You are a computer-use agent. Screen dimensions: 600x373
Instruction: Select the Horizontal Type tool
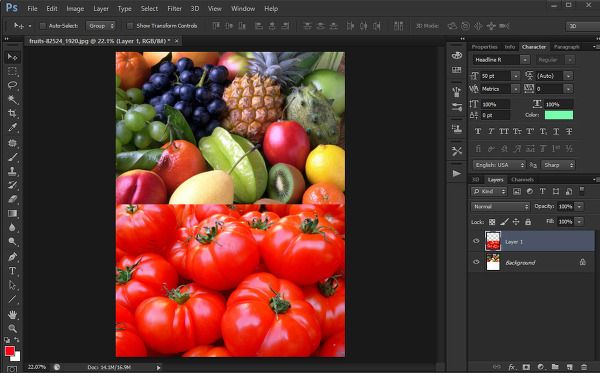[12, 271]
